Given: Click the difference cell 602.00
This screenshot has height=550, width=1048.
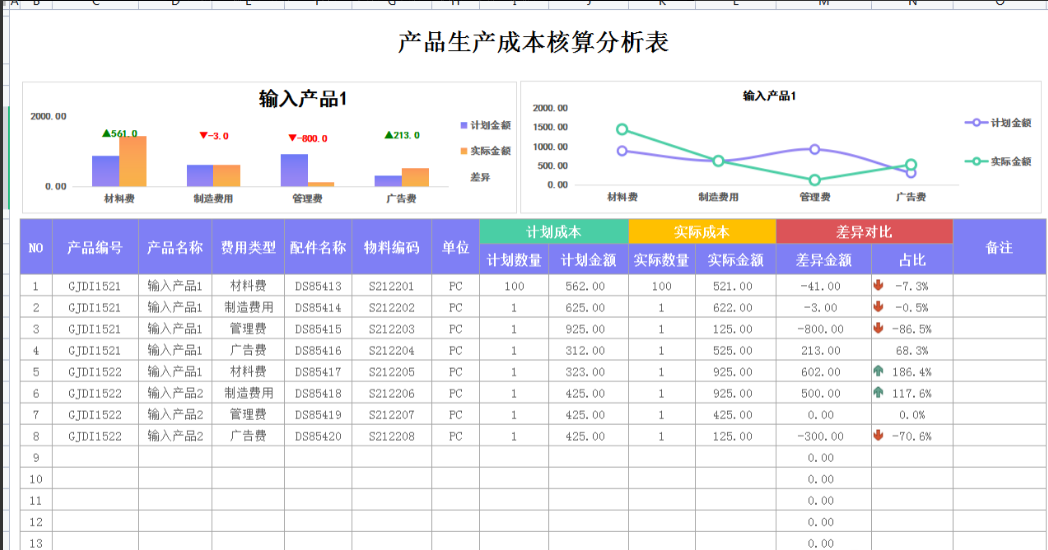Looking at the screenshot, I should tap(823, 372).
